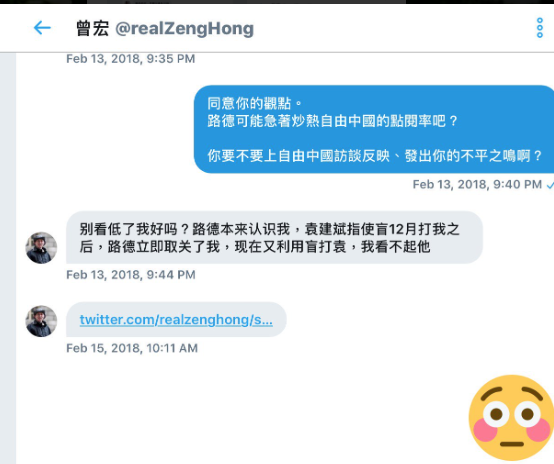Open the twitter.com/realzenghong link
554x464 pixels.
tap(176, 319)
